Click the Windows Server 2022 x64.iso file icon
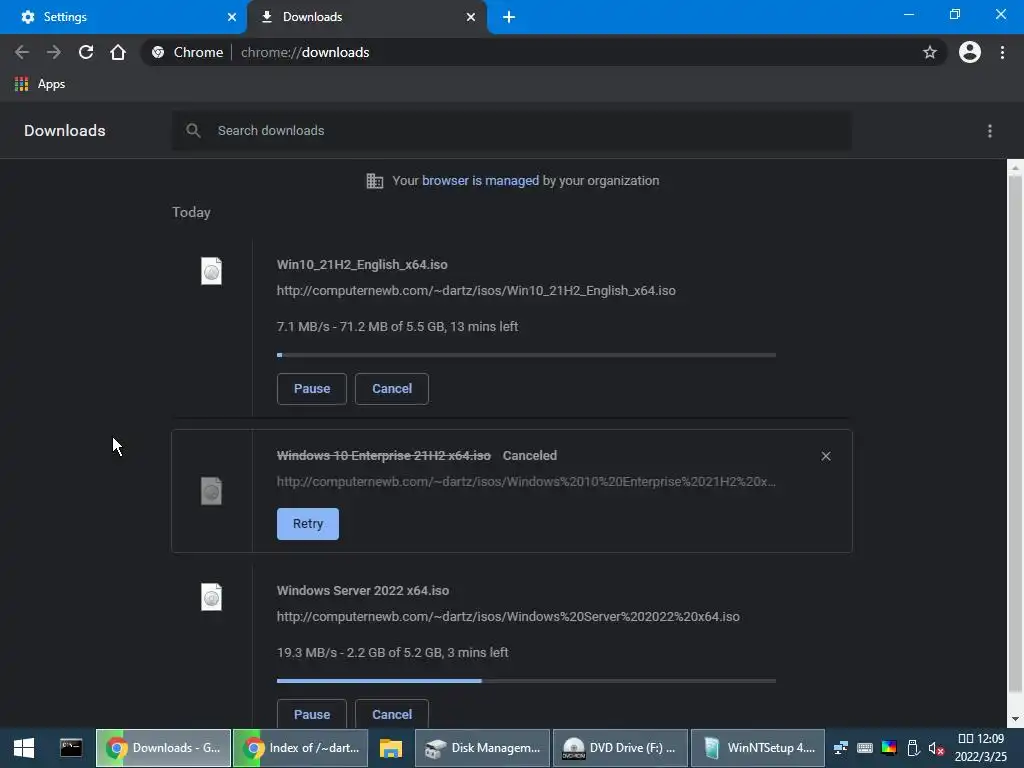This screenshot has height=768, width=1024. pos(211,597)
